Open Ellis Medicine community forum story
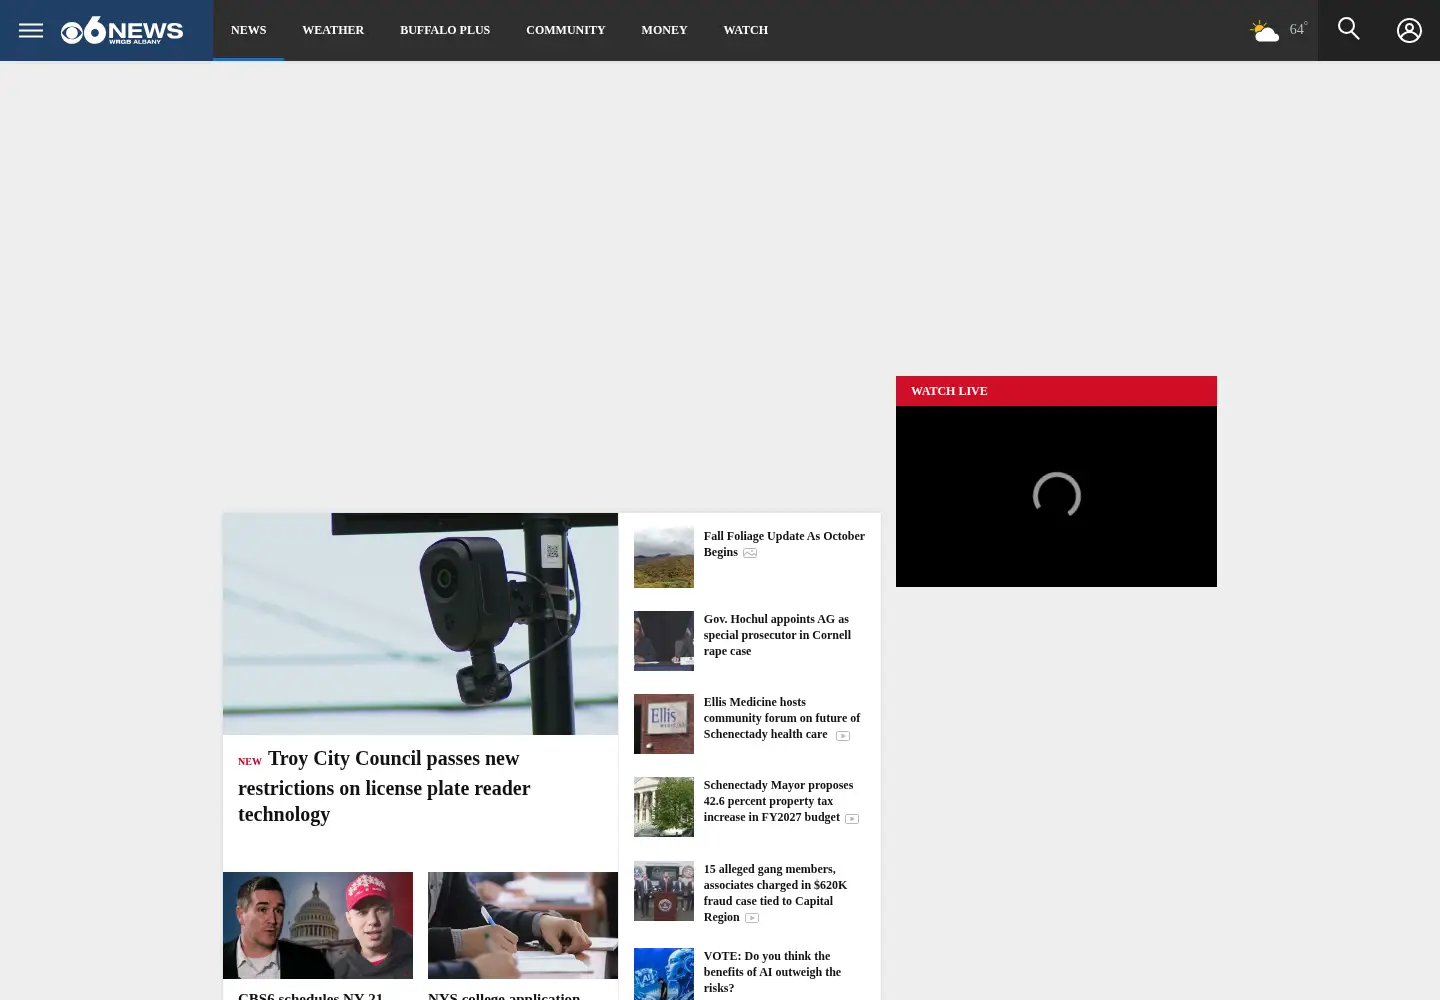This screenshot has width=1440, height=1000. point(781,718)
